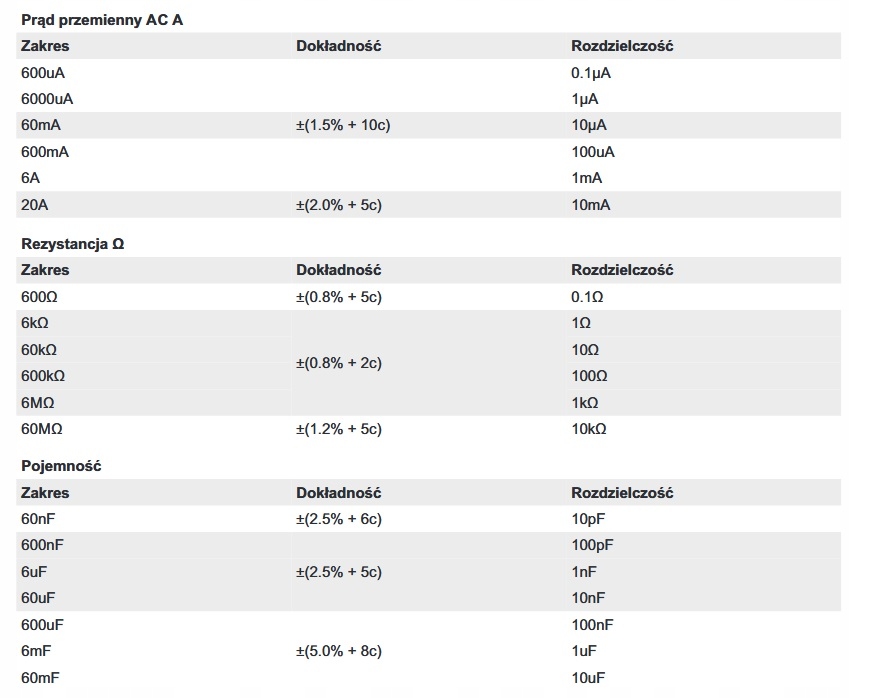The width and height of the screenshot is (871, 698).
Task: Click the Zakres header in the AC current table
Action: click(45, 46)
